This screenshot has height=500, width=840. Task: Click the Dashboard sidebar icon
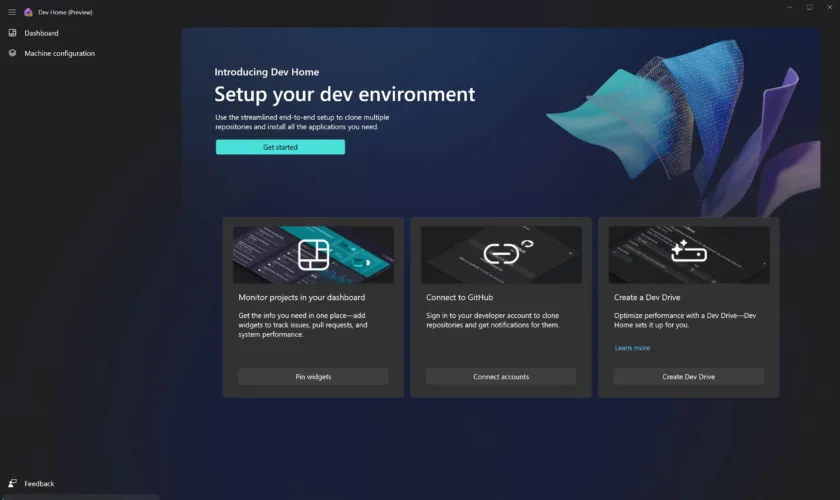pyautogui.click(x=12, y=33)
